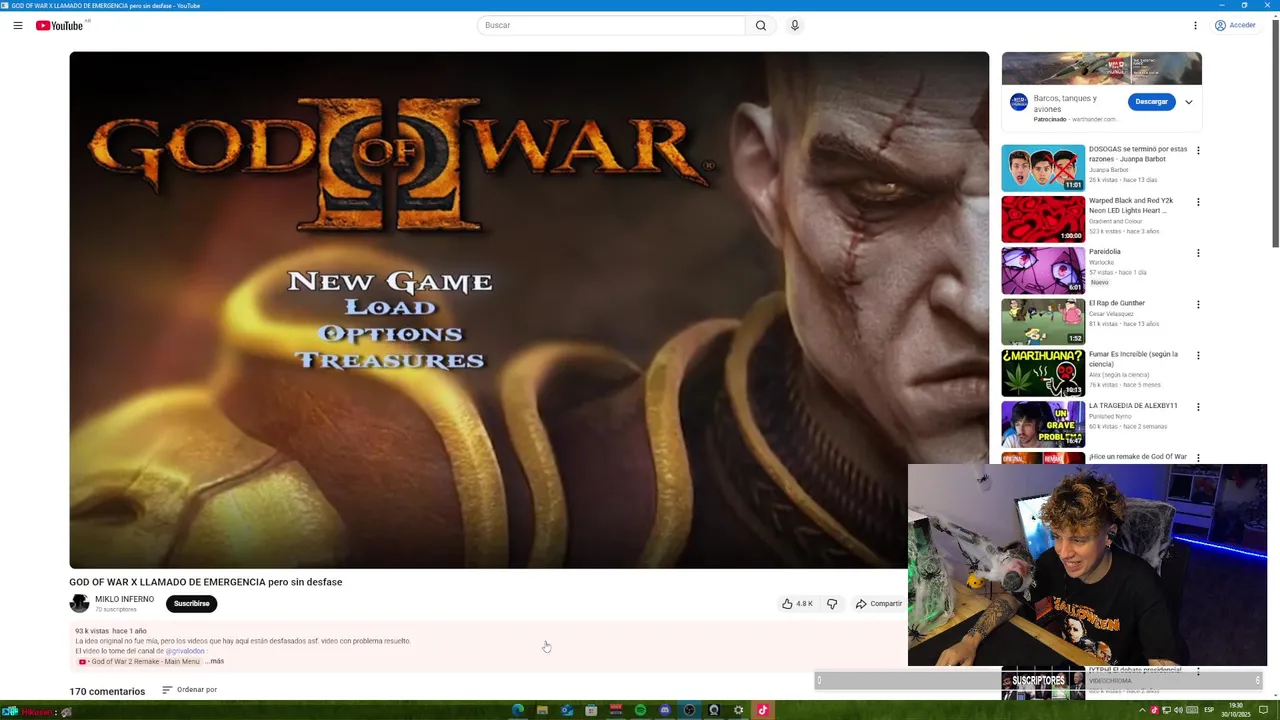Open the MIKLO INFERNO channel name link
Image resolution: width=1280 pixels, height=720 pixels.
(124, 599)
